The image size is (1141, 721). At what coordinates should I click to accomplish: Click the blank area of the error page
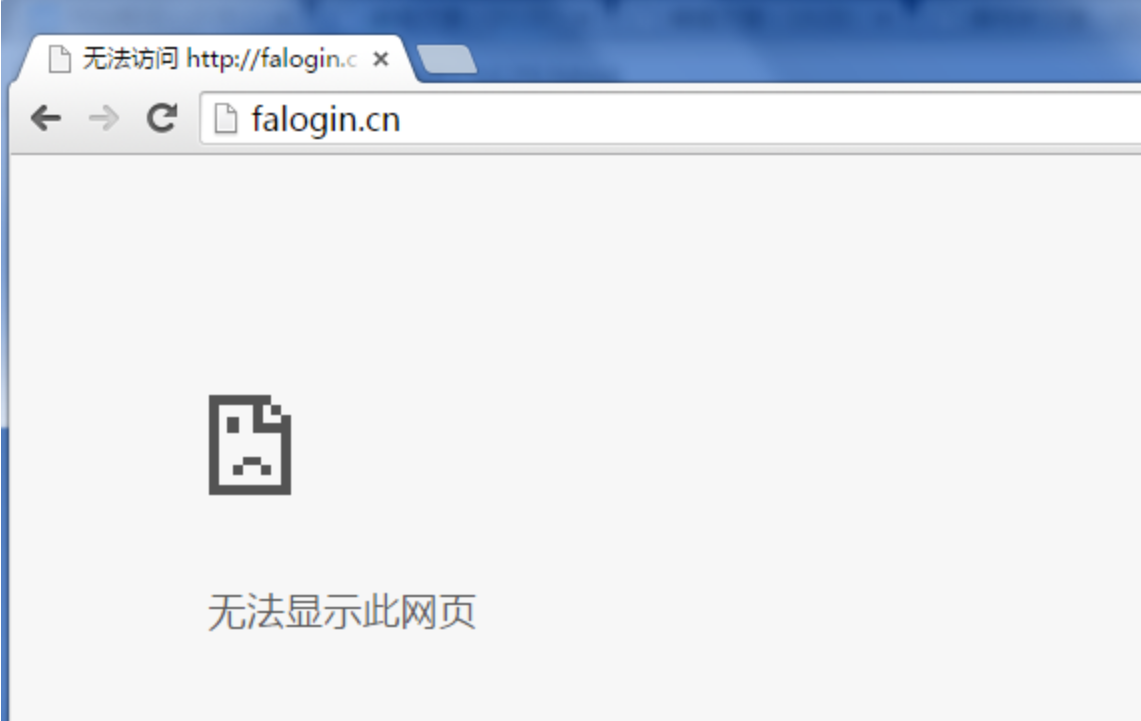(728, 437)
